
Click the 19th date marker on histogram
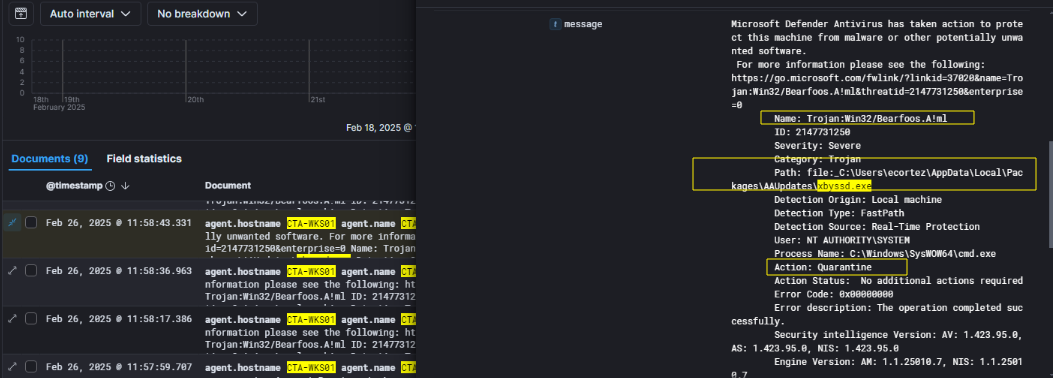[72, 100]
